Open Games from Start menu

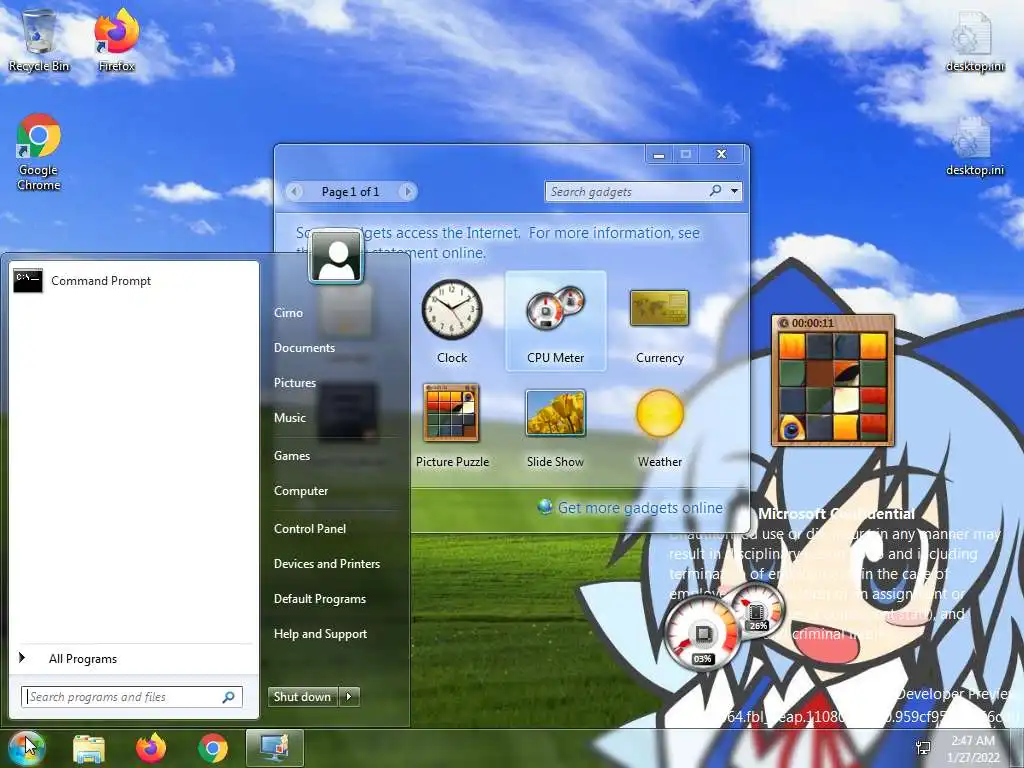click(x=292, y=456)
